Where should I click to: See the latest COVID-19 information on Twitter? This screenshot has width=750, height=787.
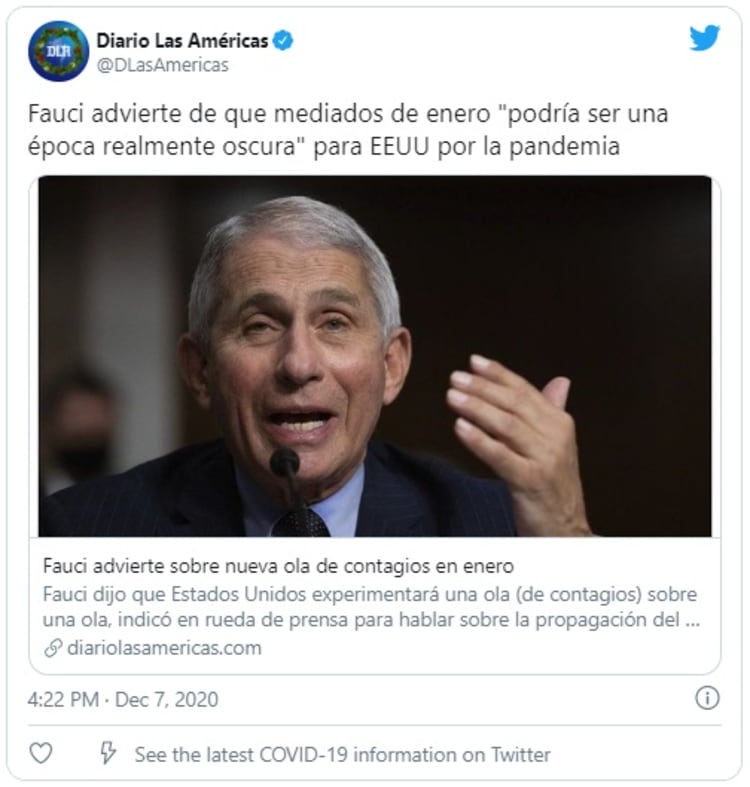(x=342, y=754)
